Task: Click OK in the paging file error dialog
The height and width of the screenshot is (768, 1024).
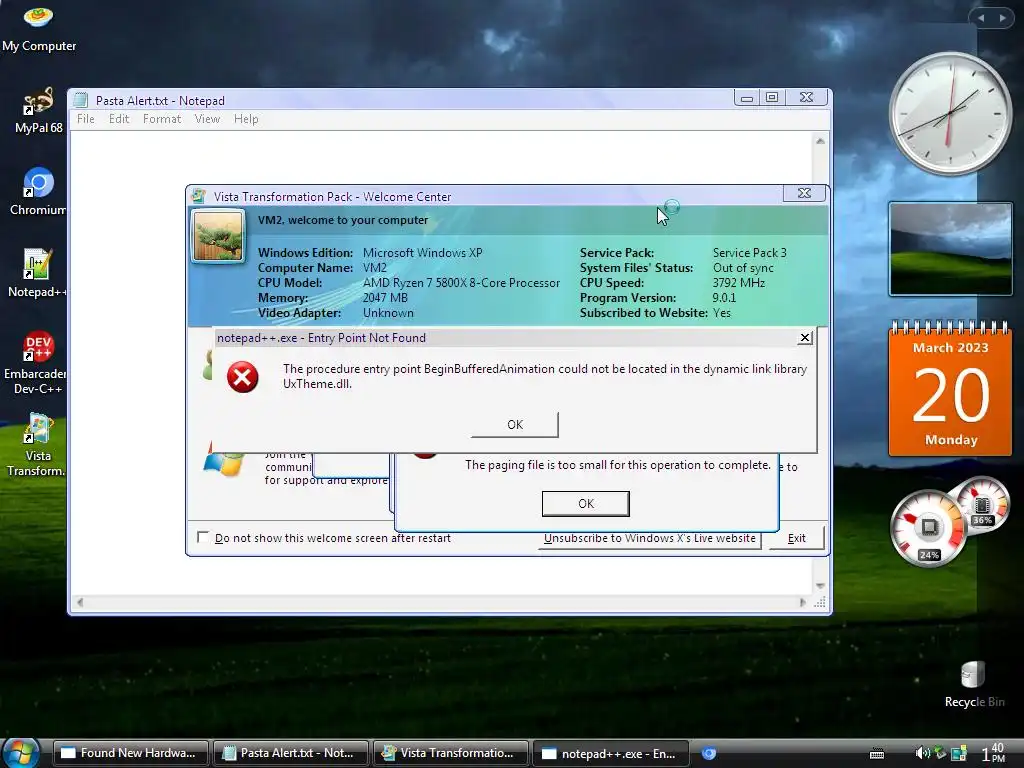Action: tap(586, 504)
